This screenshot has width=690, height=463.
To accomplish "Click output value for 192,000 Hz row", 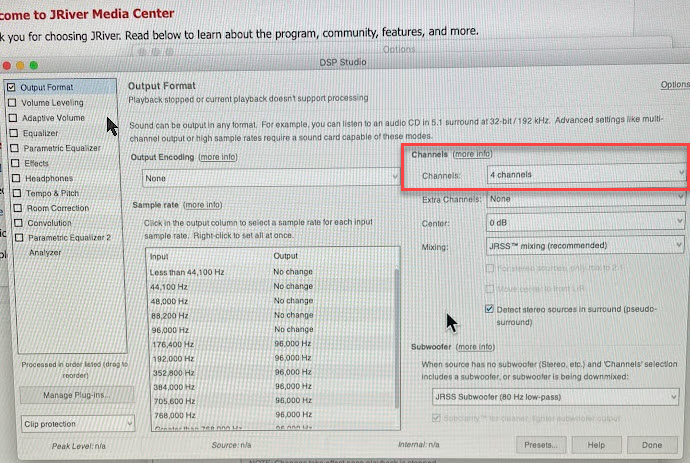I will pyautogui.click(x=293, y=358).
